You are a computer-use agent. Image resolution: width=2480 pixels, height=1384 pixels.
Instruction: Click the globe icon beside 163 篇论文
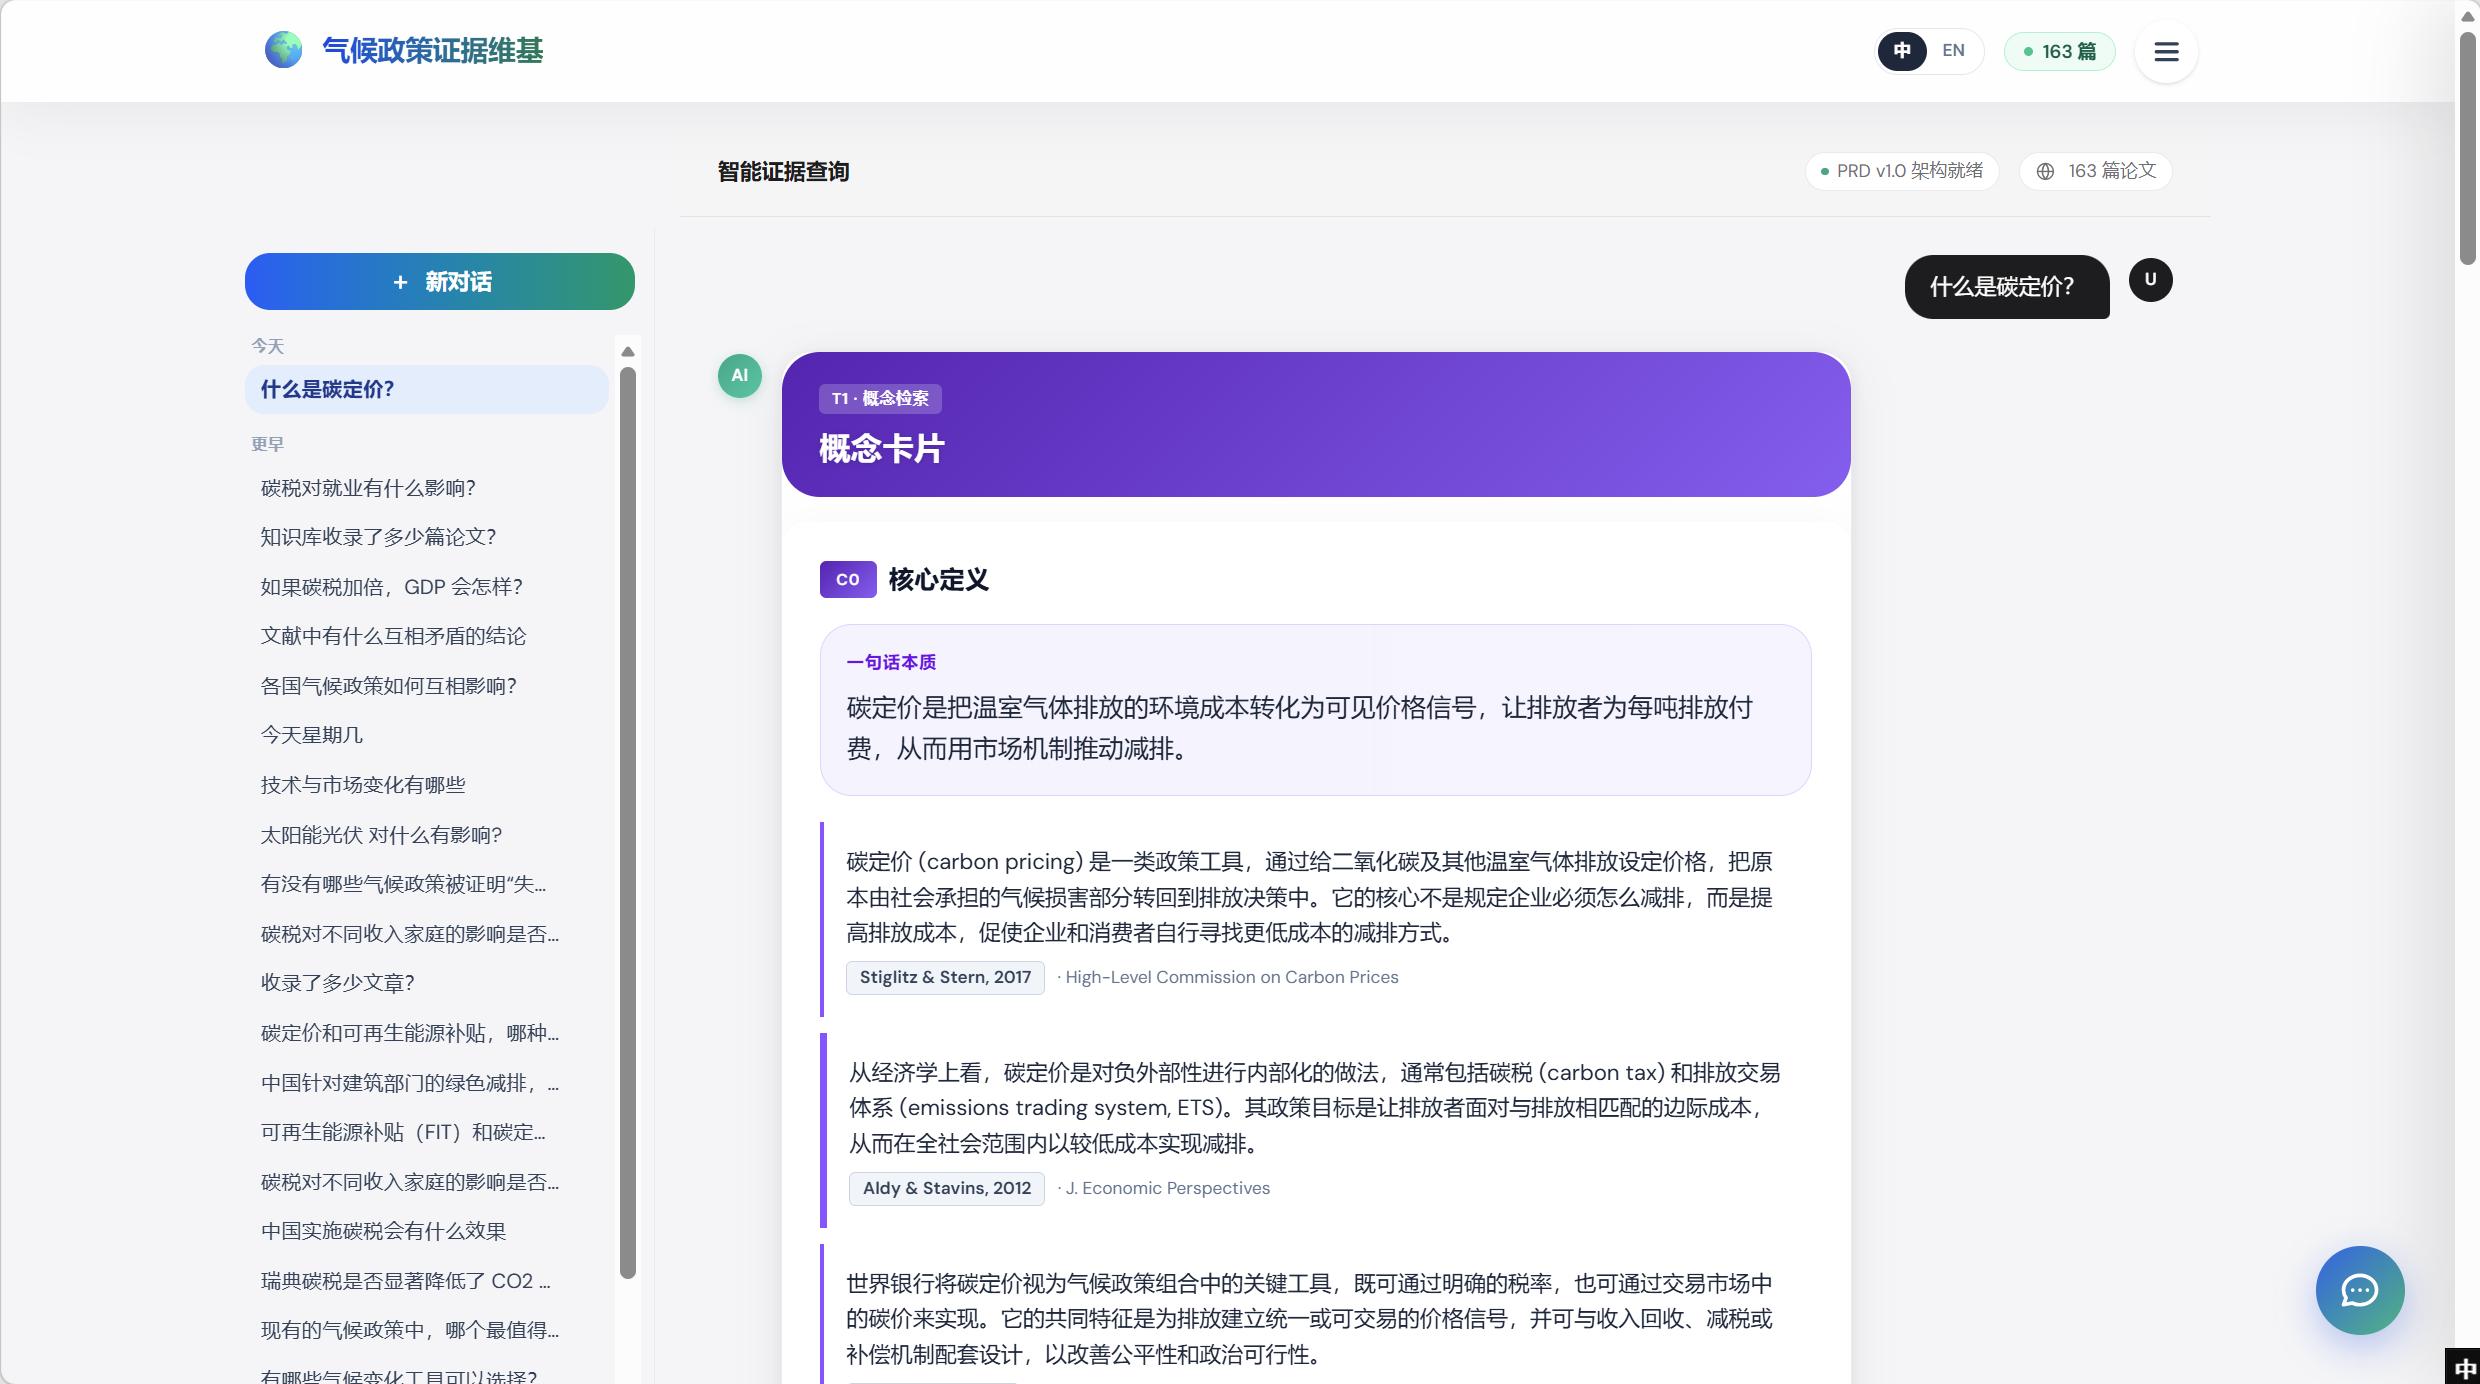(x=2046, y=171)
